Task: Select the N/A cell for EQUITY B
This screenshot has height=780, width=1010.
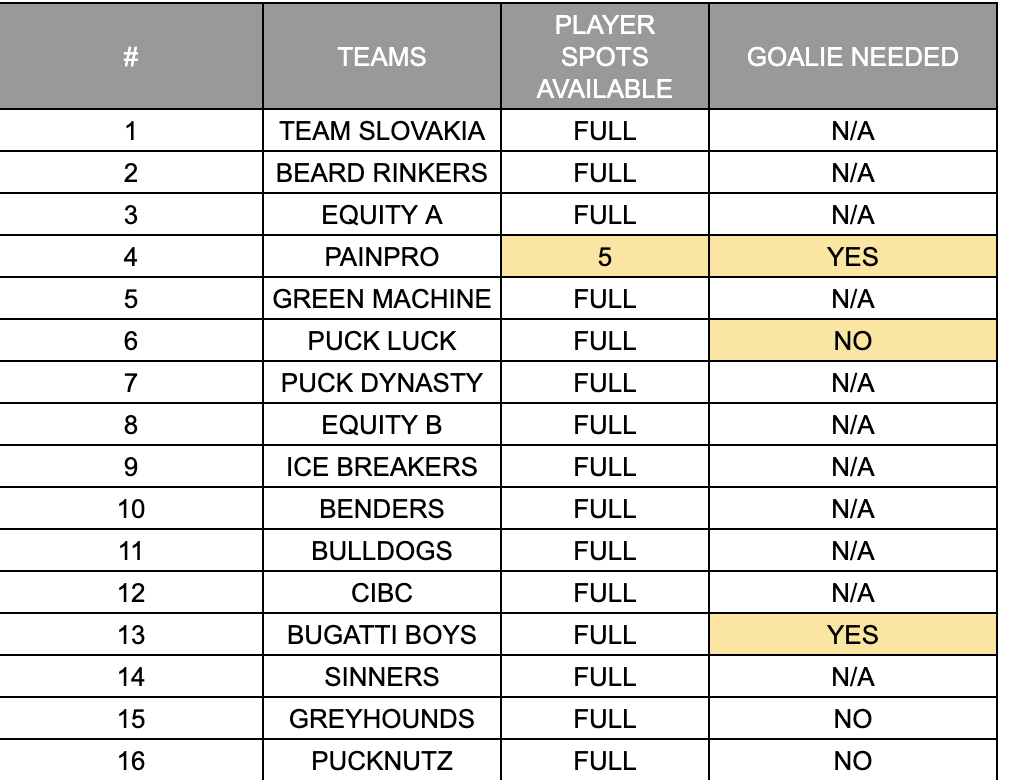Action: tap(852, 424)
